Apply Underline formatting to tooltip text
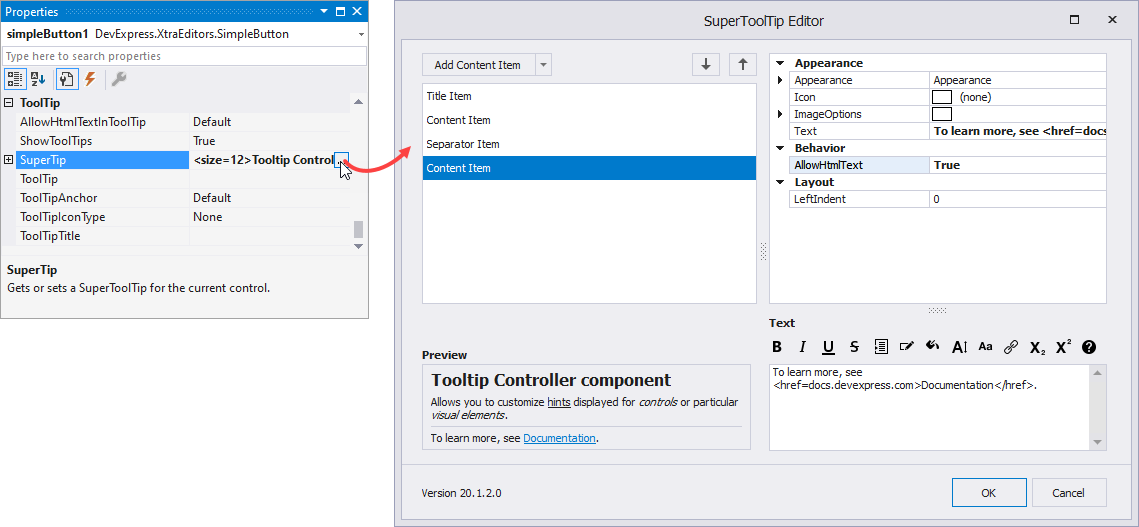 829,347
